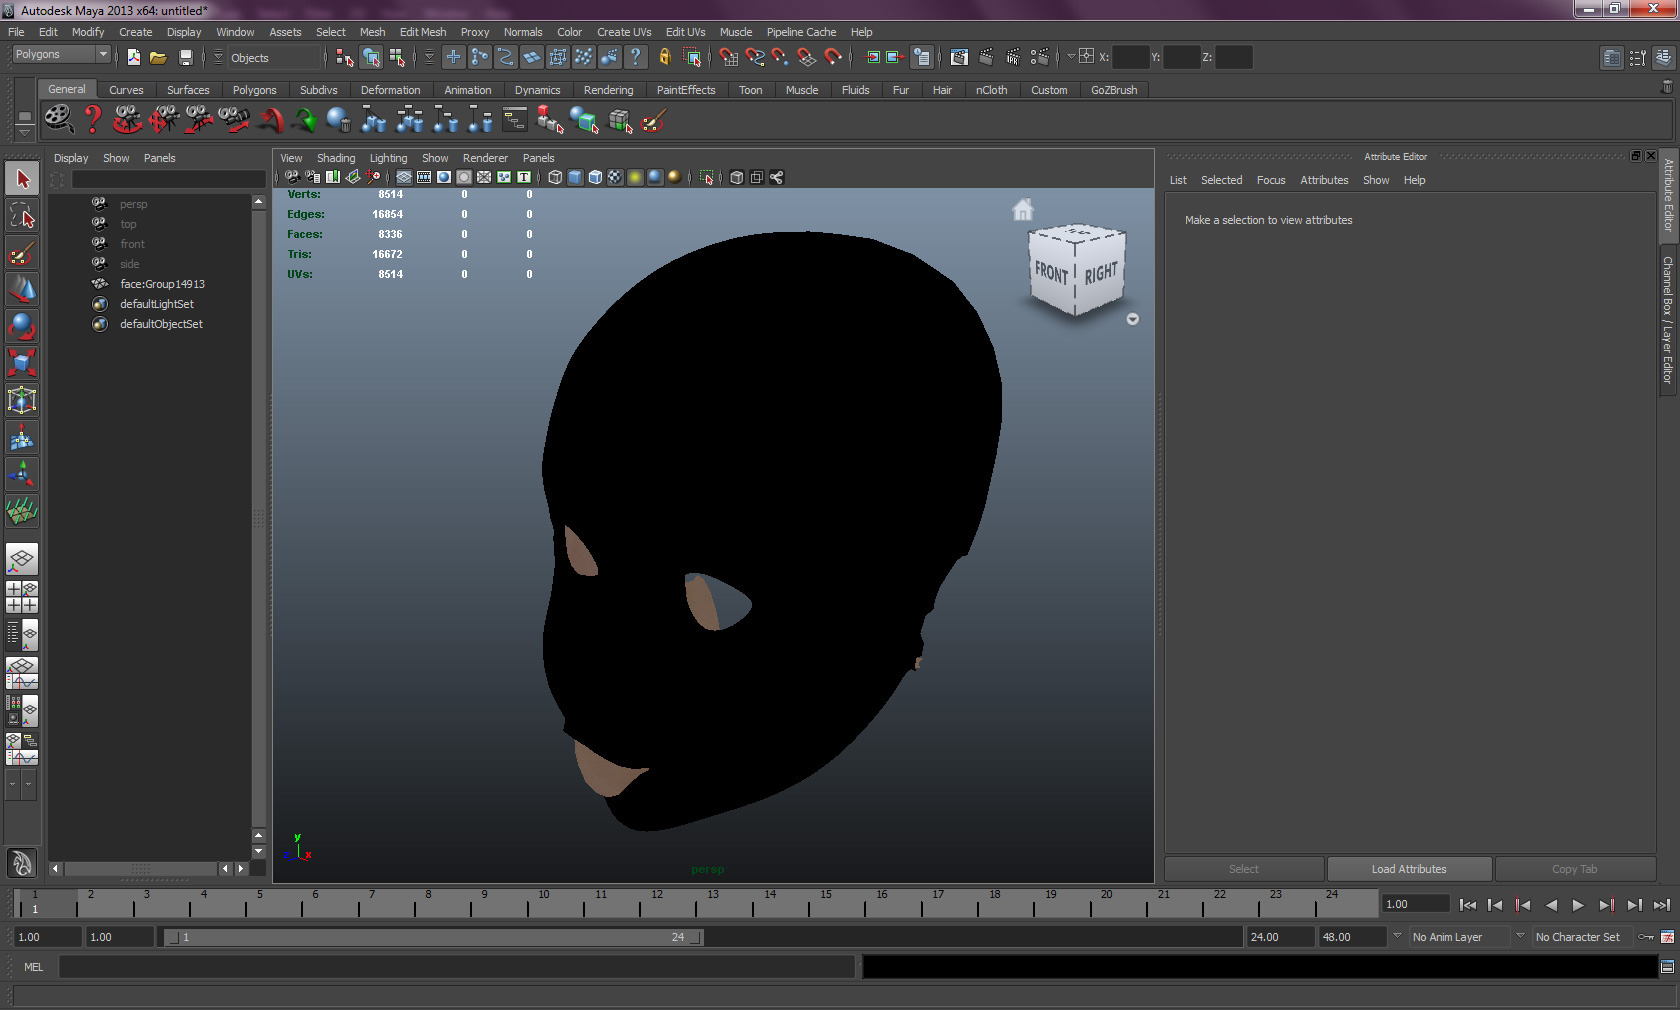Screen dimensions: 1680x1010
Task: Toggle Snap to grids magnet icon
Action: [x=729, y=57]
